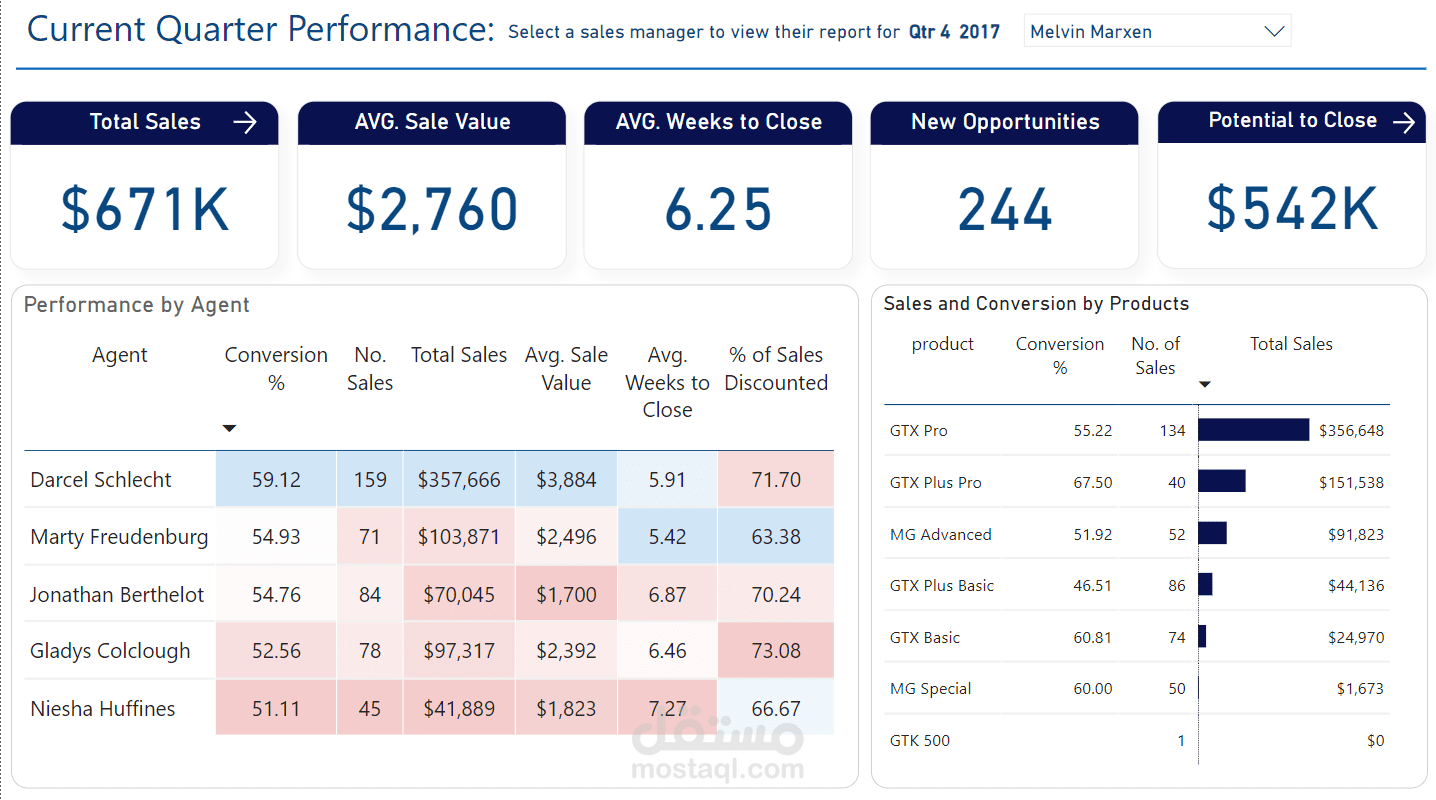Viewport: 1436px width, 800px height.
Task: Click Marty Freudenburg's $103,871 total sales cell
Action: [459, 537]
